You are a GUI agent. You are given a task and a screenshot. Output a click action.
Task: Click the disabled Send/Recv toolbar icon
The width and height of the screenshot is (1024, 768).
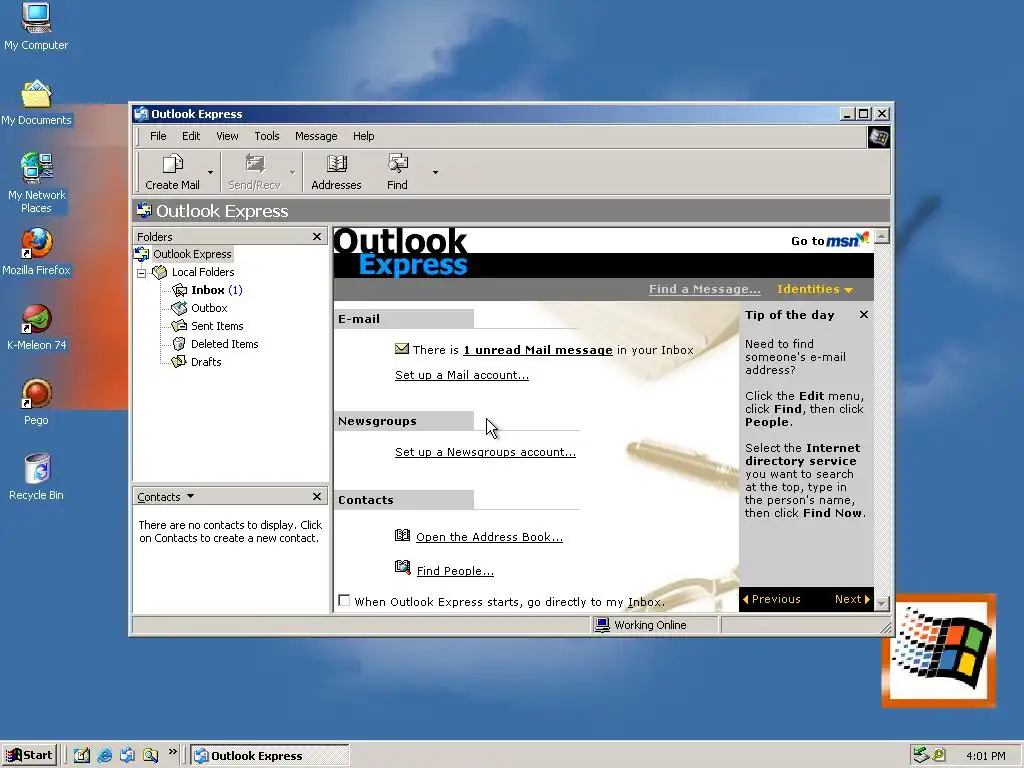[x=254, y=163]
